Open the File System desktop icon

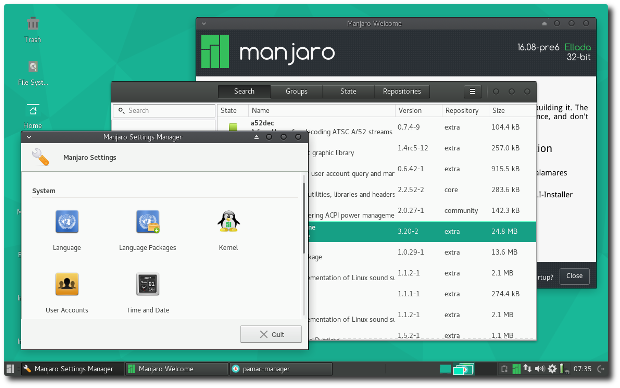click(x=33, y=66)
